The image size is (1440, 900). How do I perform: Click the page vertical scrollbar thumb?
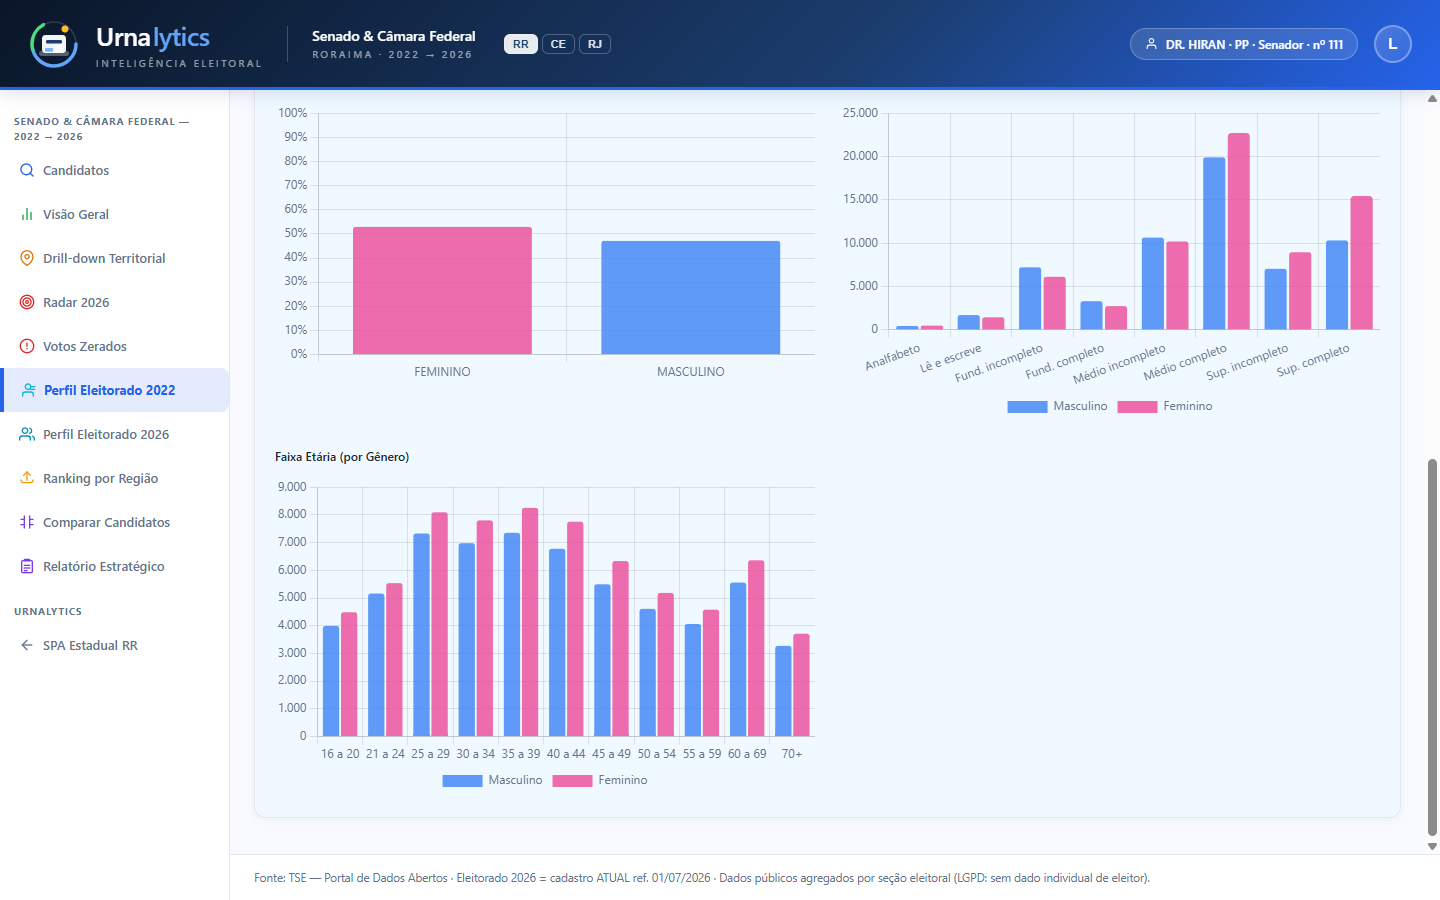pyautogui.click(x=1432, y=647)
